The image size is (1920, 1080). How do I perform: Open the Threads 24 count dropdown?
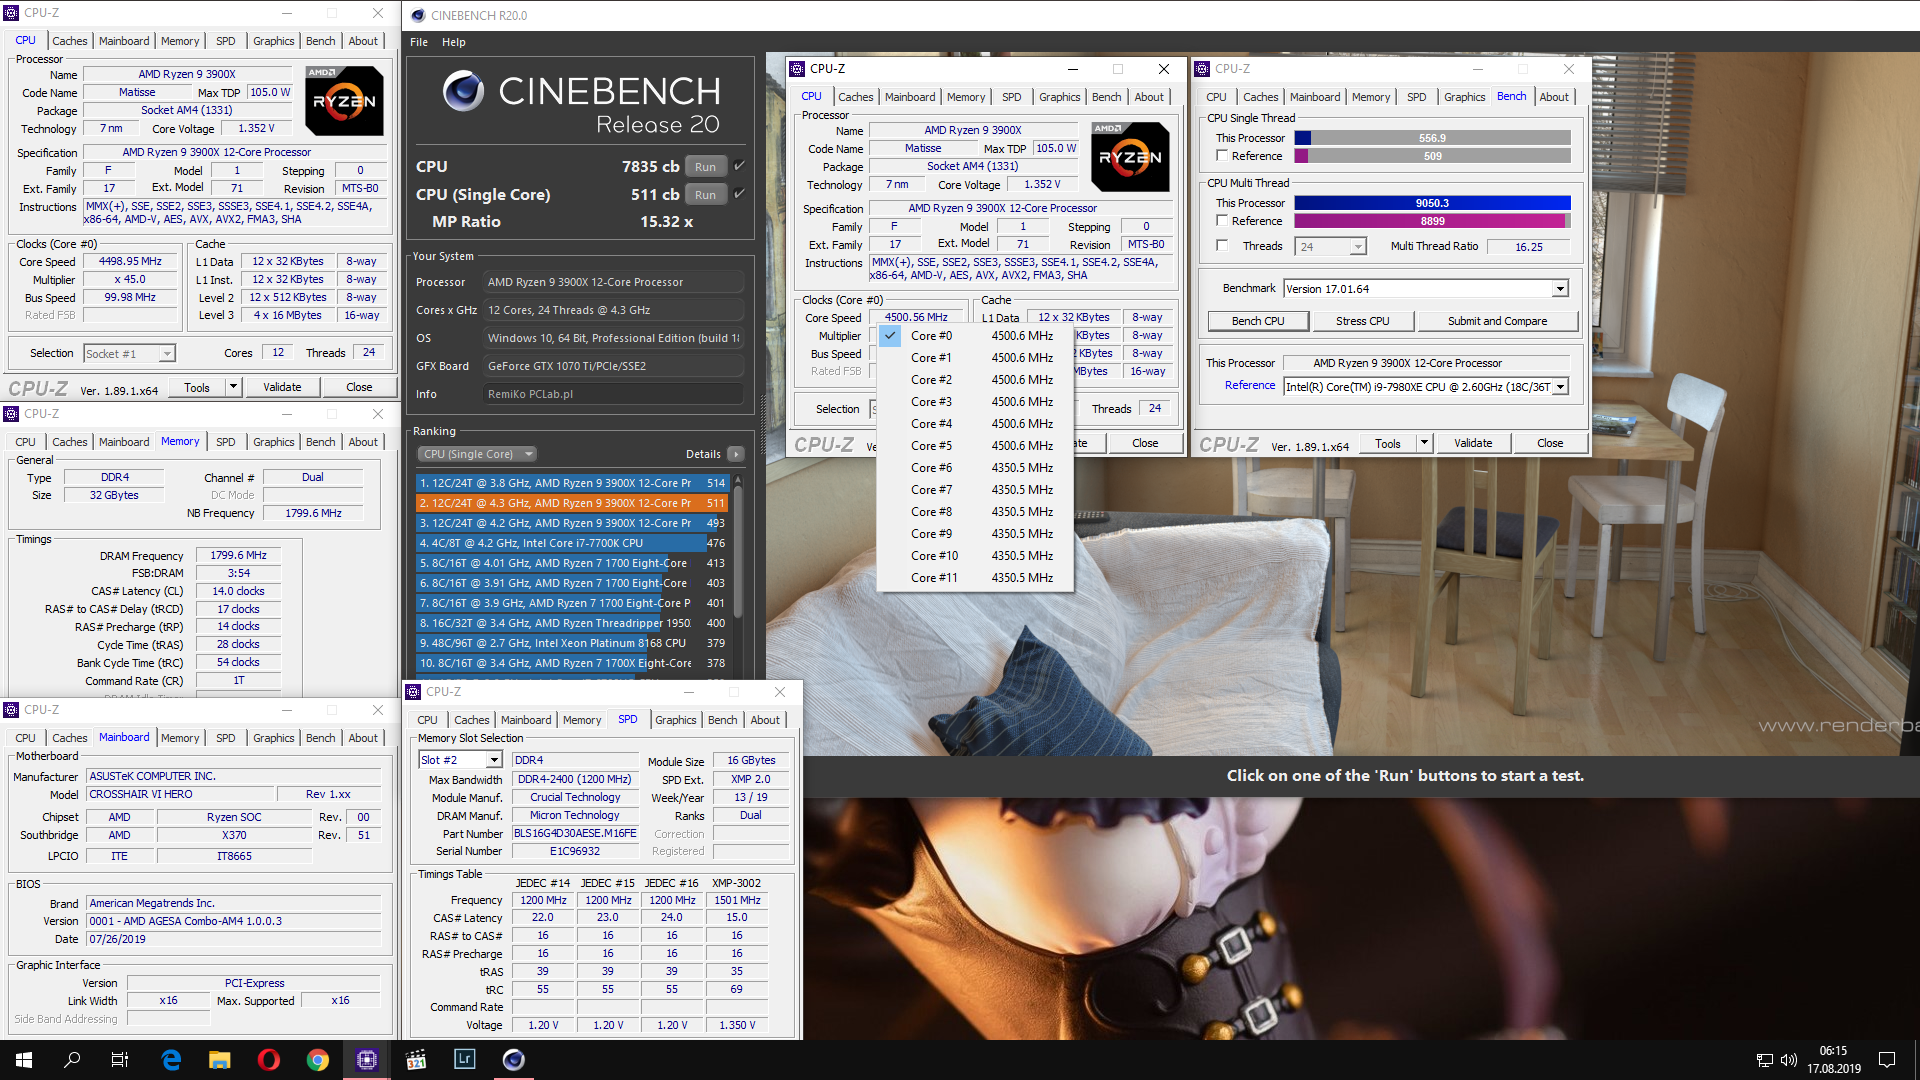[x=1357, y=247]
